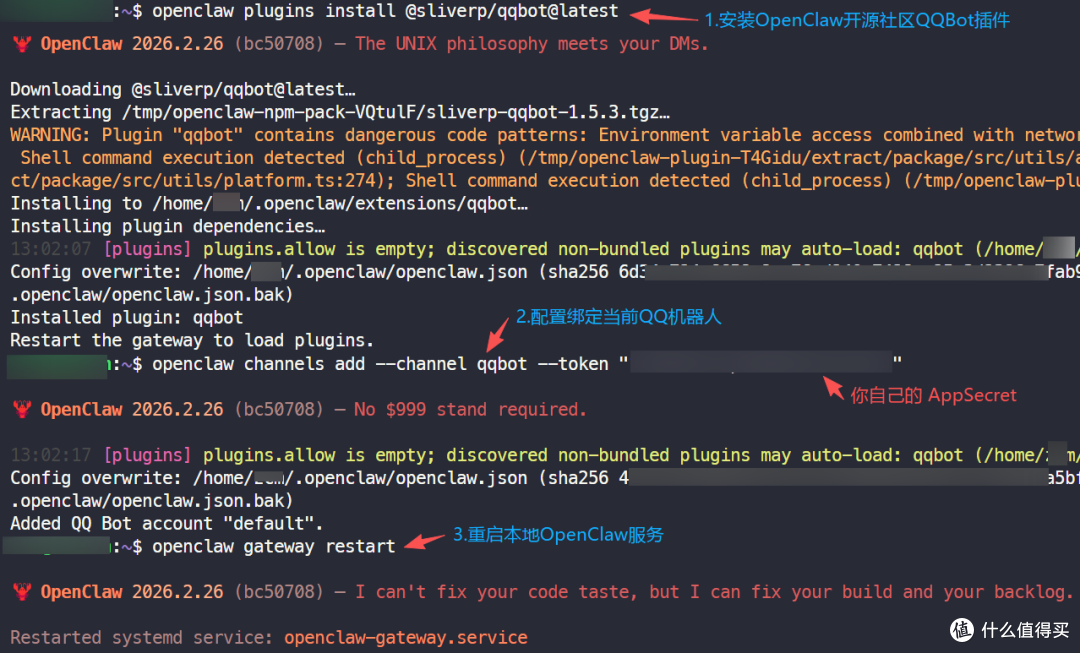Click the orange "WARNING:" label
Image resolution: width=1080 pixels, height=653 pixels.
tap(50, 135)
